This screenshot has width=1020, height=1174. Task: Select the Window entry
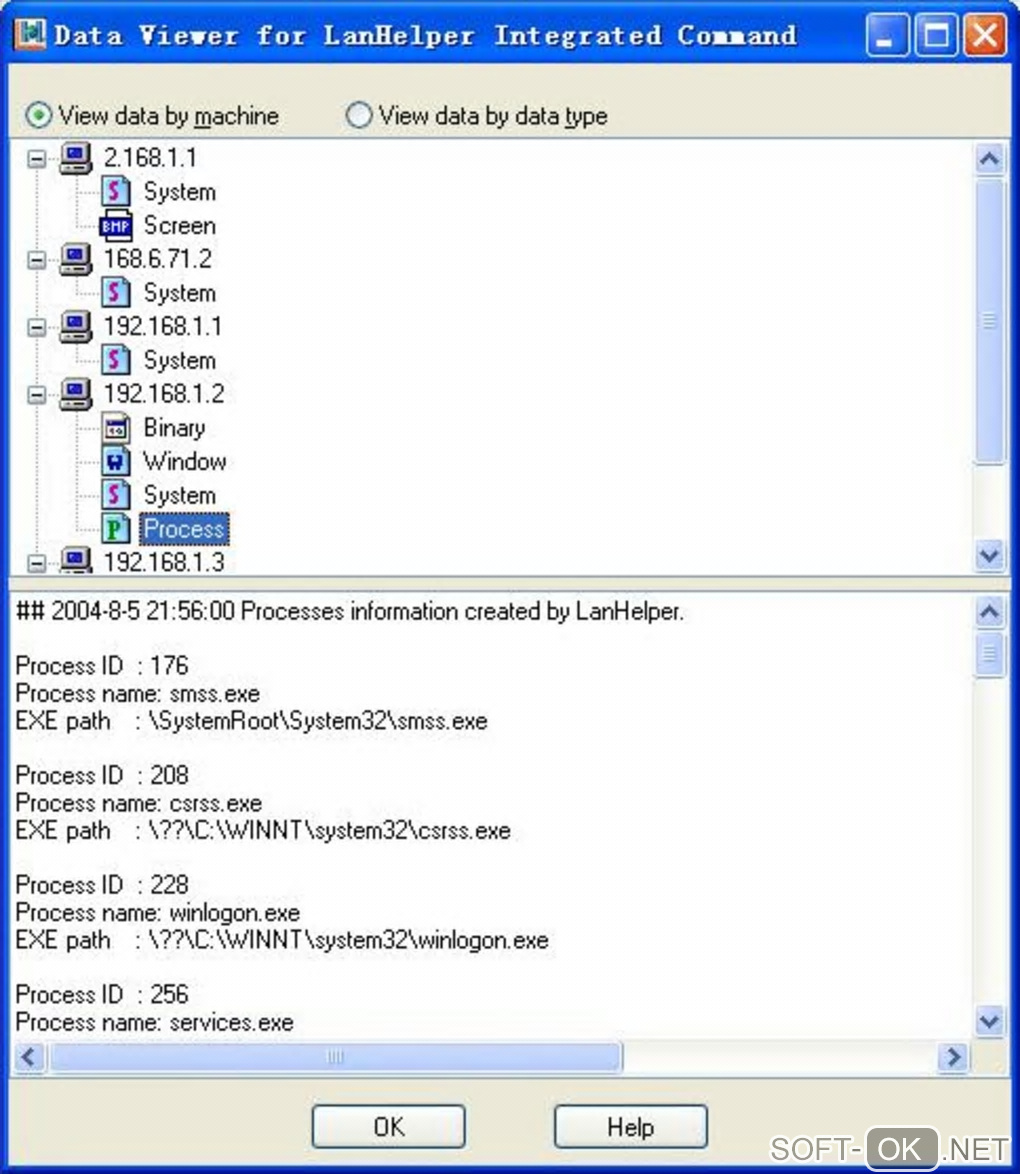click(185, 461)
